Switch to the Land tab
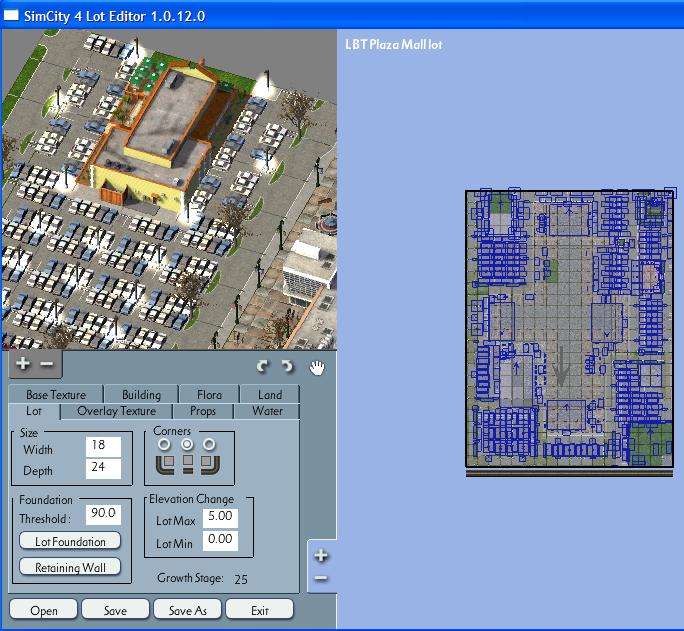 coord(270,394)
